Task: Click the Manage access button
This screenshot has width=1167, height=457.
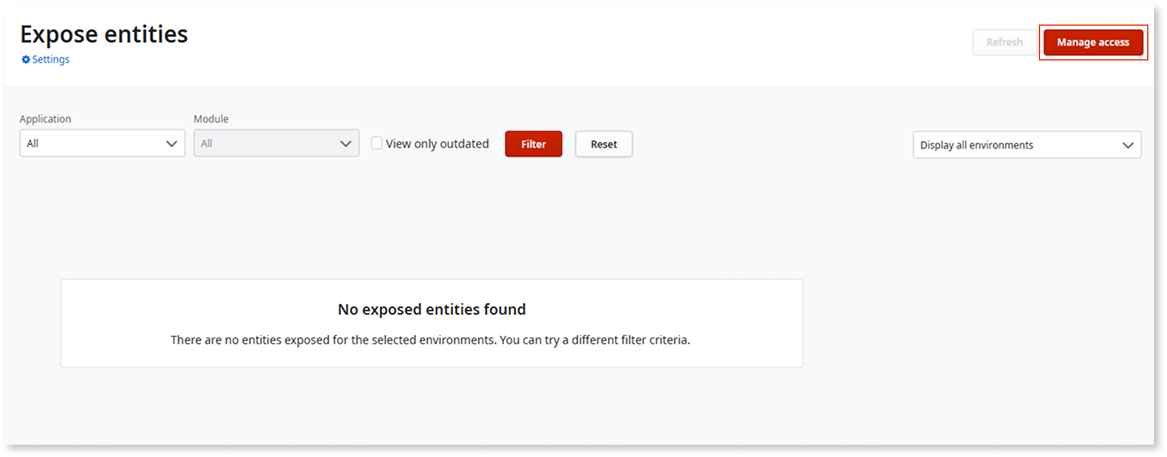Action: [x=1093, y=42]
